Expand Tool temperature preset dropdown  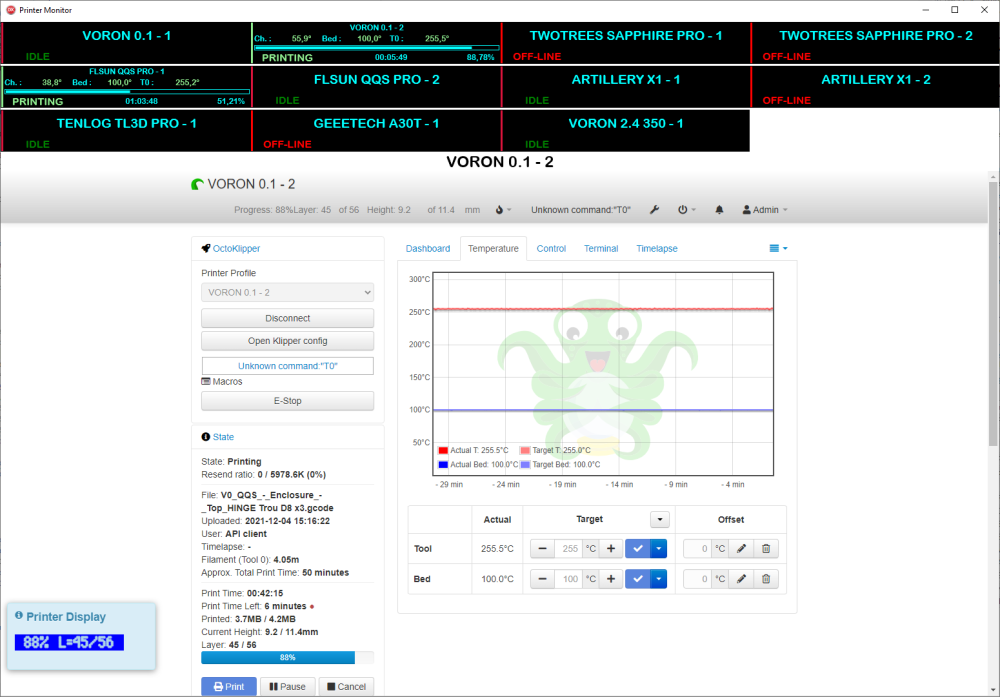pos(659,548)
